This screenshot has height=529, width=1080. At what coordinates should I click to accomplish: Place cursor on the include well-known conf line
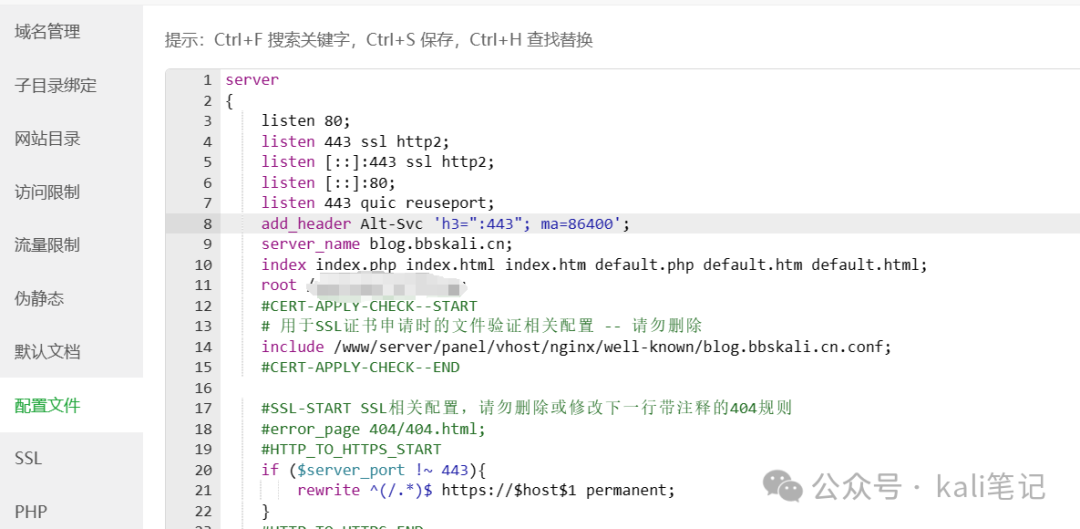click(576, 346)
